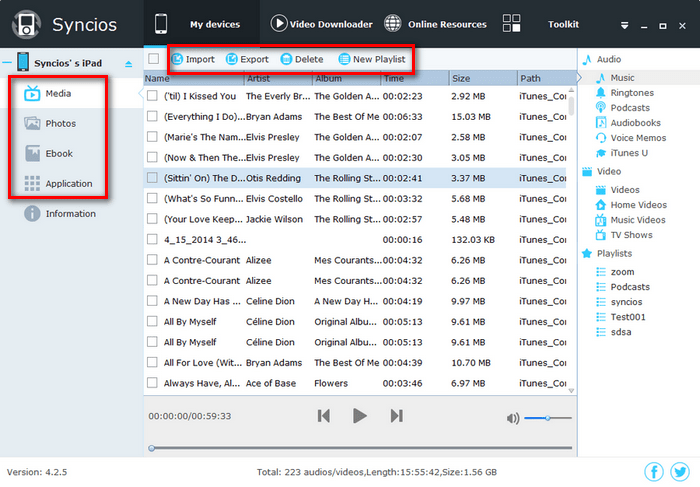Open the Podcasts playlist

tap(629, 287)
